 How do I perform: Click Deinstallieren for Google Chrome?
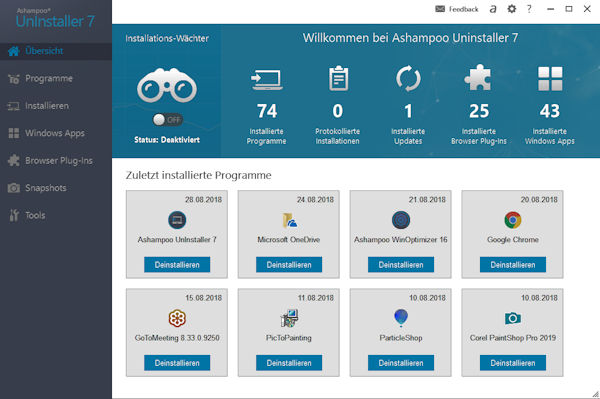click(513, 264)
